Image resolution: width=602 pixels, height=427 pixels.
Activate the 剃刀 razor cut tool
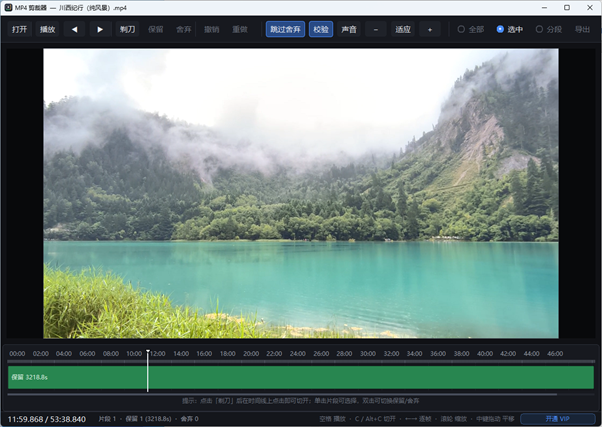[127, 29]
